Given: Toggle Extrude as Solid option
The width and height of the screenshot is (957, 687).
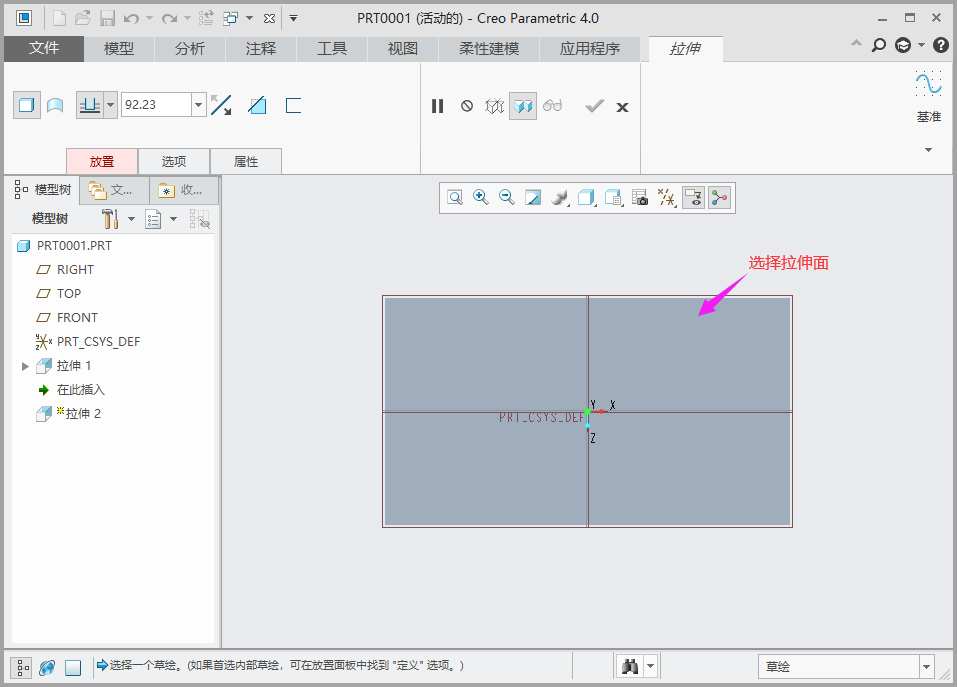Looking at the screenshot, I should click(27, 105).
